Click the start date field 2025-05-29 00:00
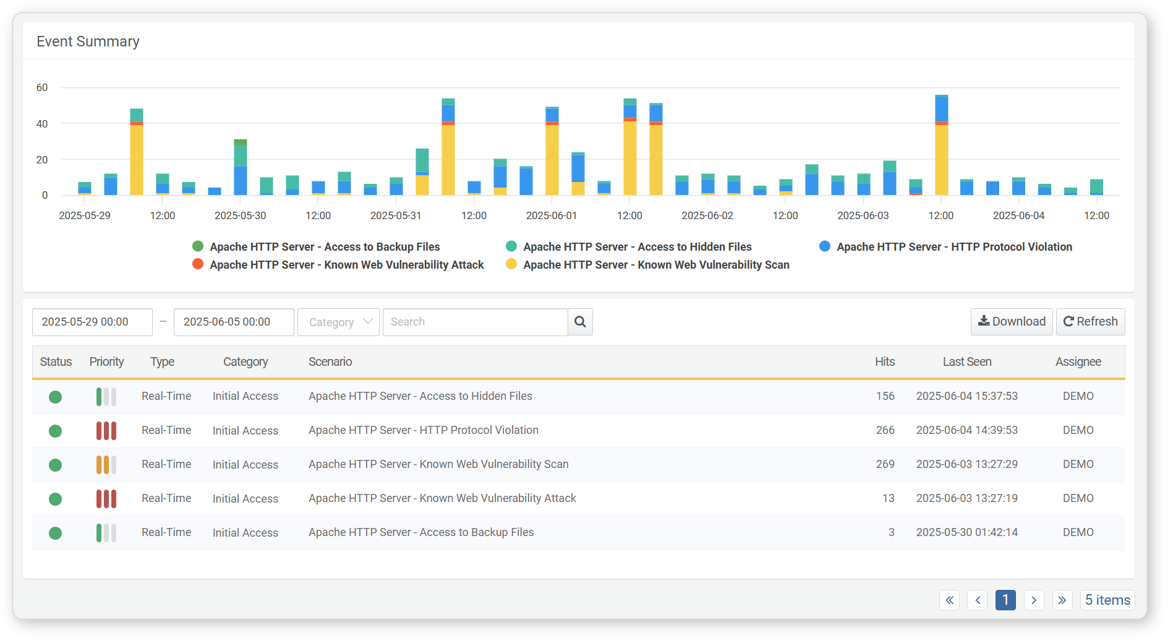The width and height of the screenshot is (1168, 640). tap(92, 322)
